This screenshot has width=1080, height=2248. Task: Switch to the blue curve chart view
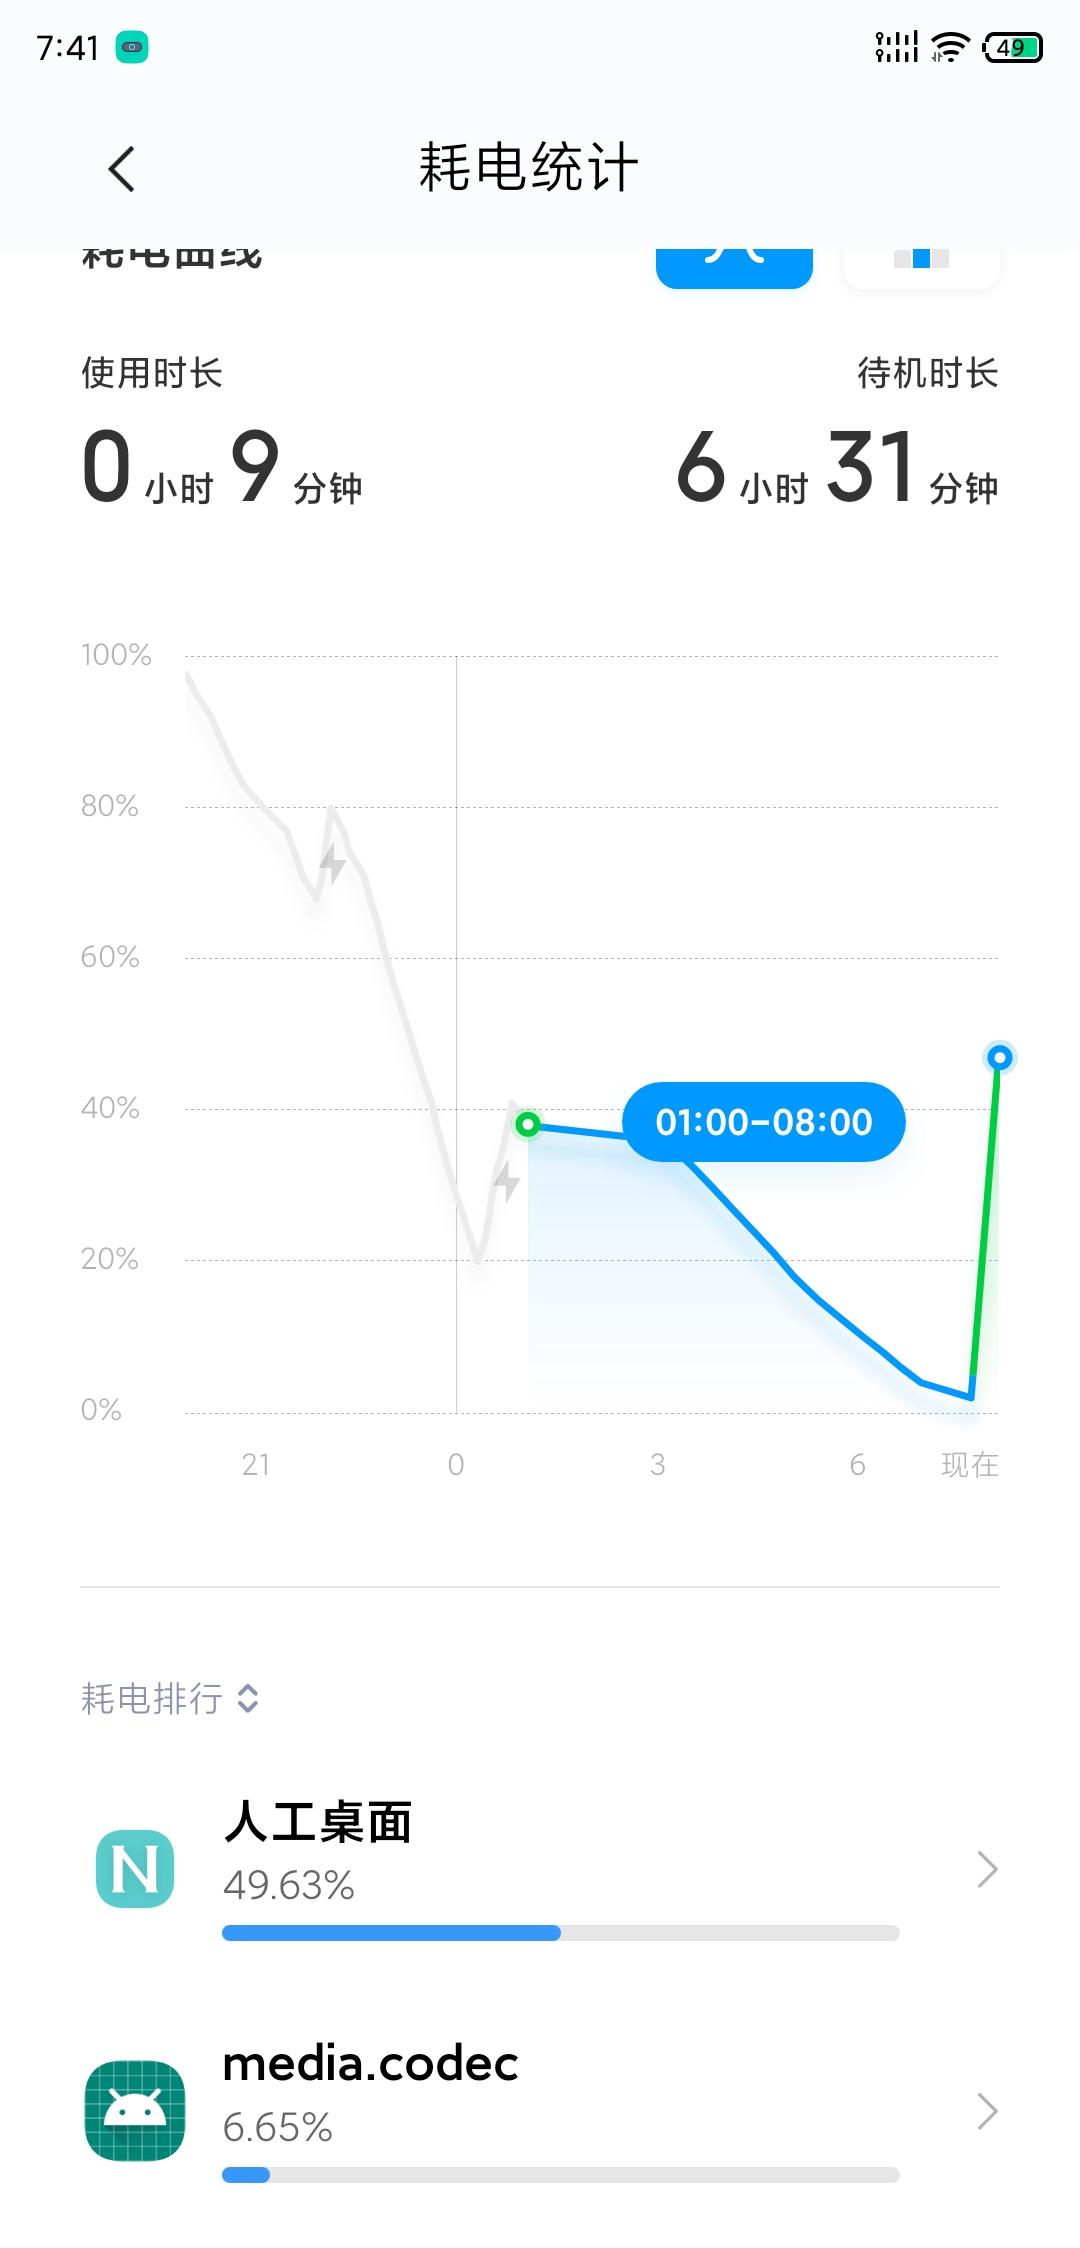[x=734, y=262]
